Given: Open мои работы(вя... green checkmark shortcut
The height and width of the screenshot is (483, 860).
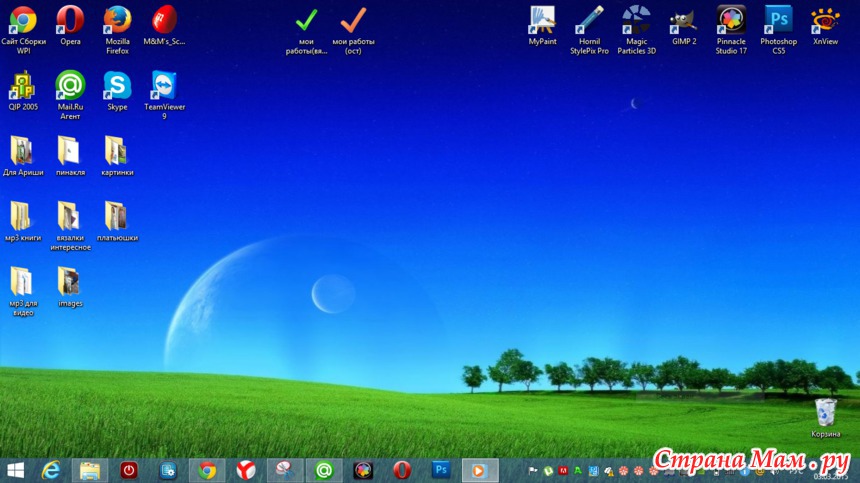Looking at the screenshot, I should point(306,31).
